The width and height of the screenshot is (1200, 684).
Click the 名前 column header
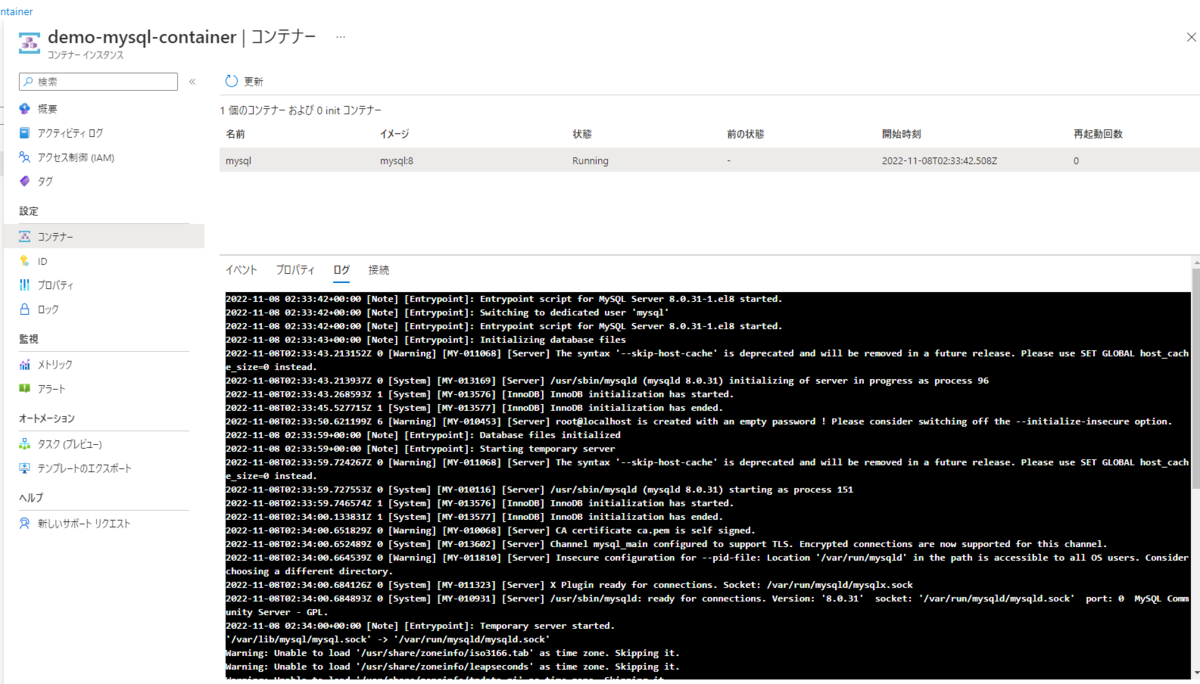235,134
